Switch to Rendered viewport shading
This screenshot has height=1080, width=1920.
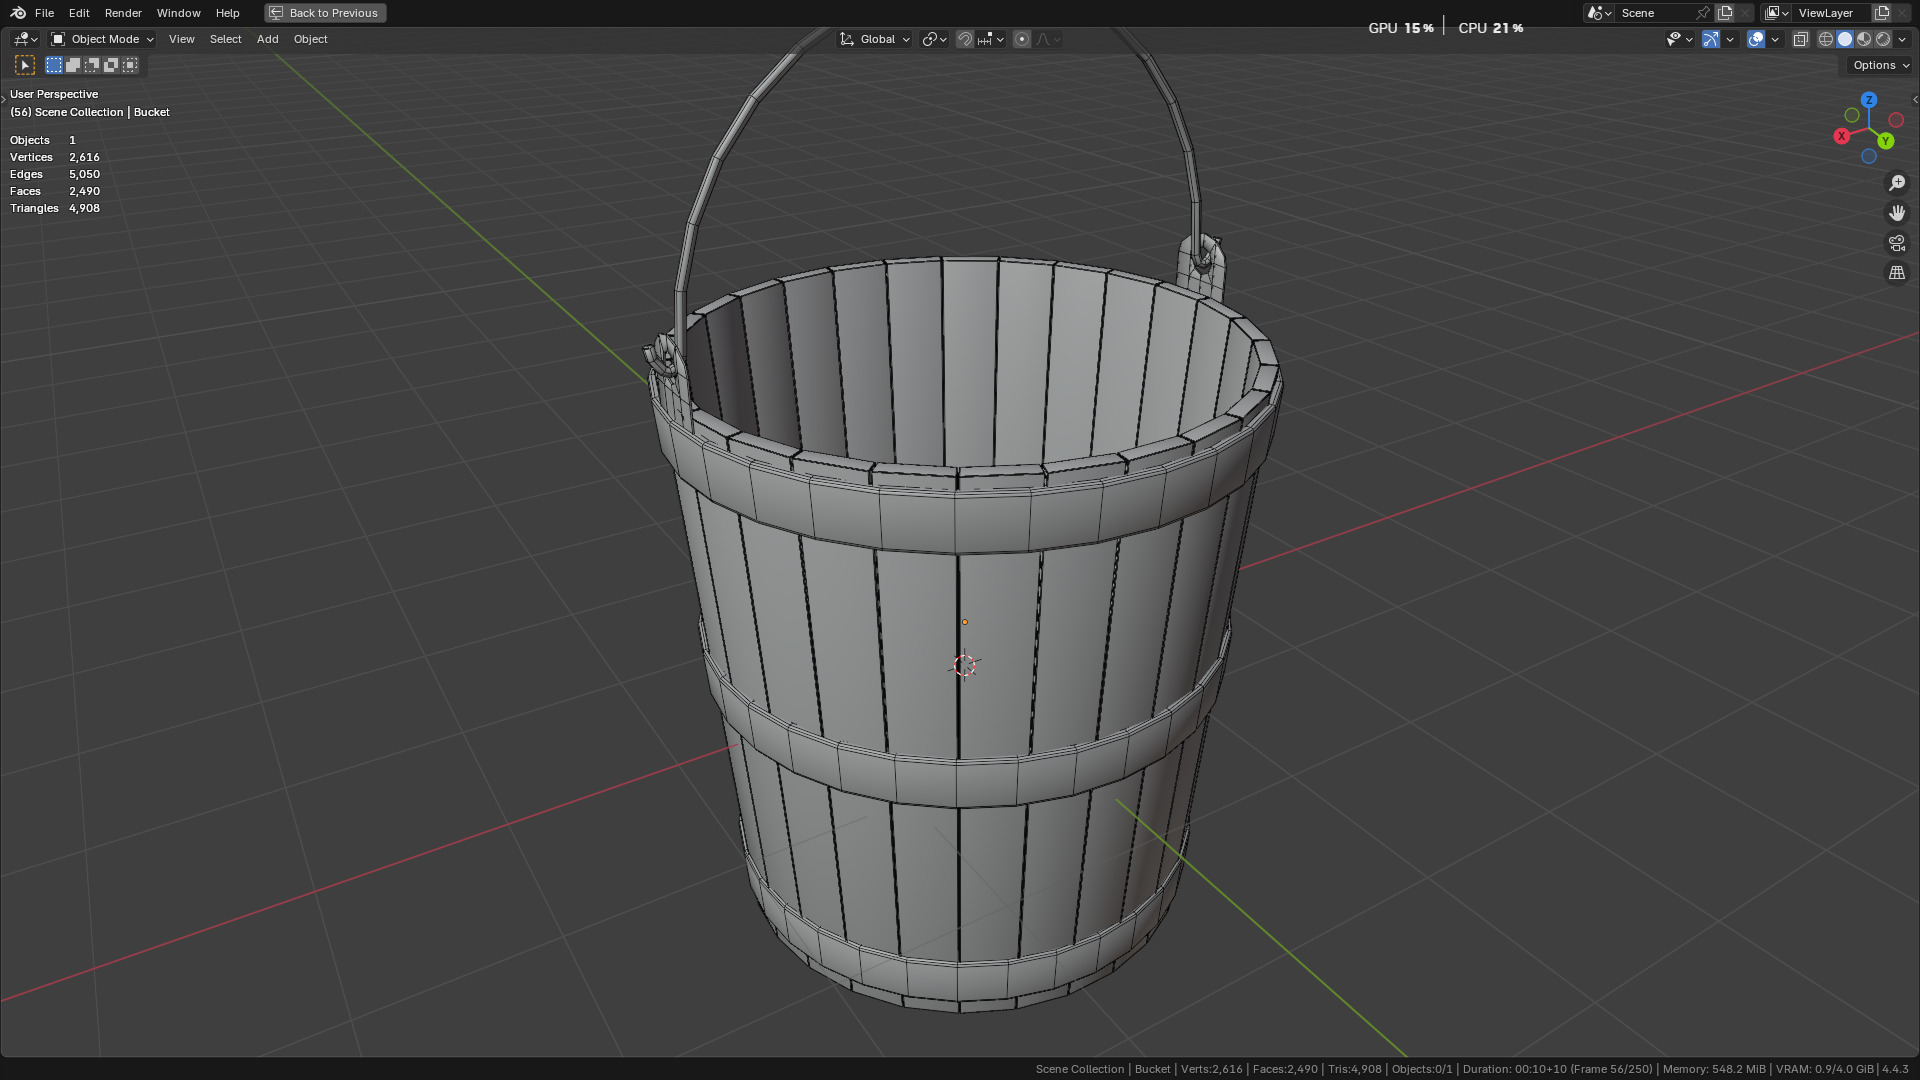pyautogui.click(x=1883, y=39)
